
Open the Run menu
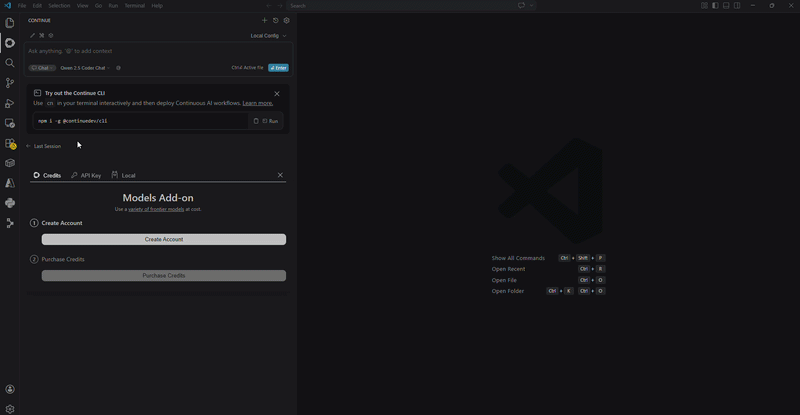[x=113, y=6]
